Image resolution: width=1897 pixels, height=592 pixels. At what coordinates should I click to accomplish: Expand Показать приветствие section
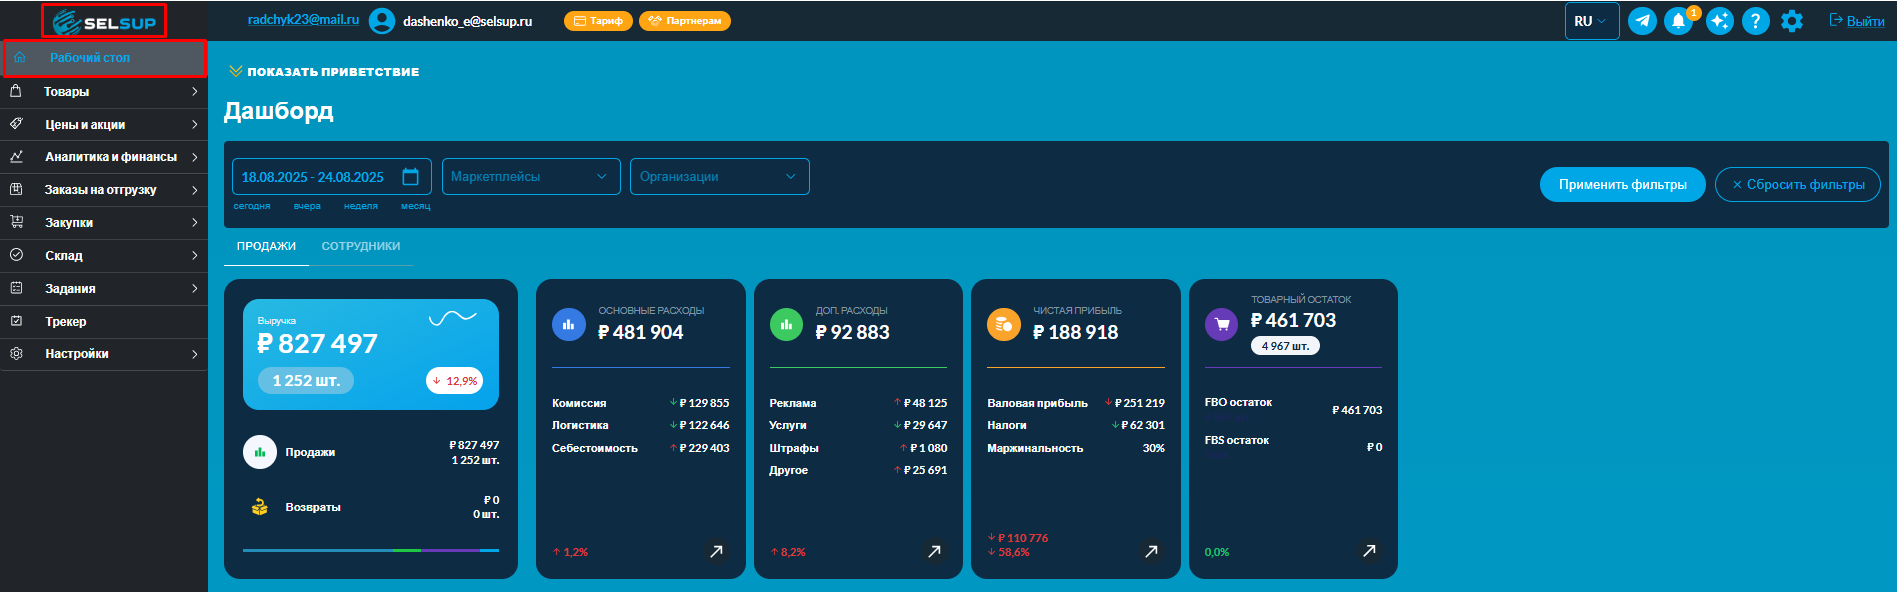324,72
